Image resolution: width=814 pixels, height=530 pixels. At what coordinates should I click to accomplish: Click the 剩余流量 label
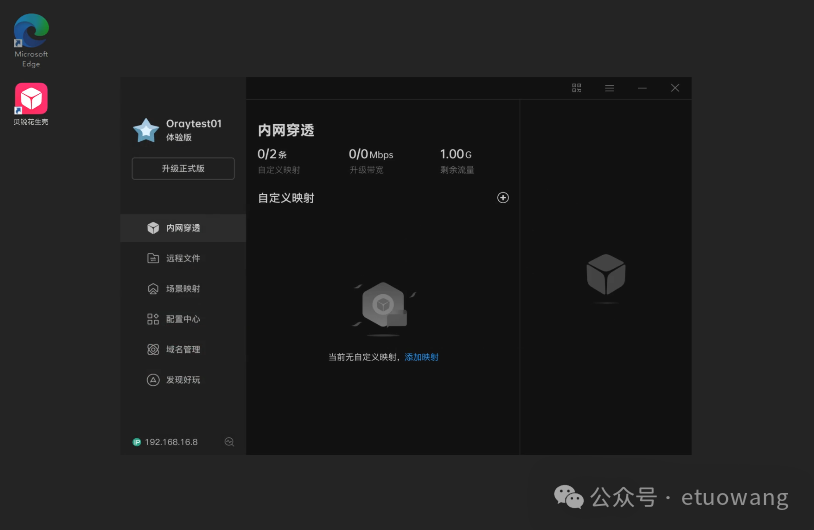[457, 170]
